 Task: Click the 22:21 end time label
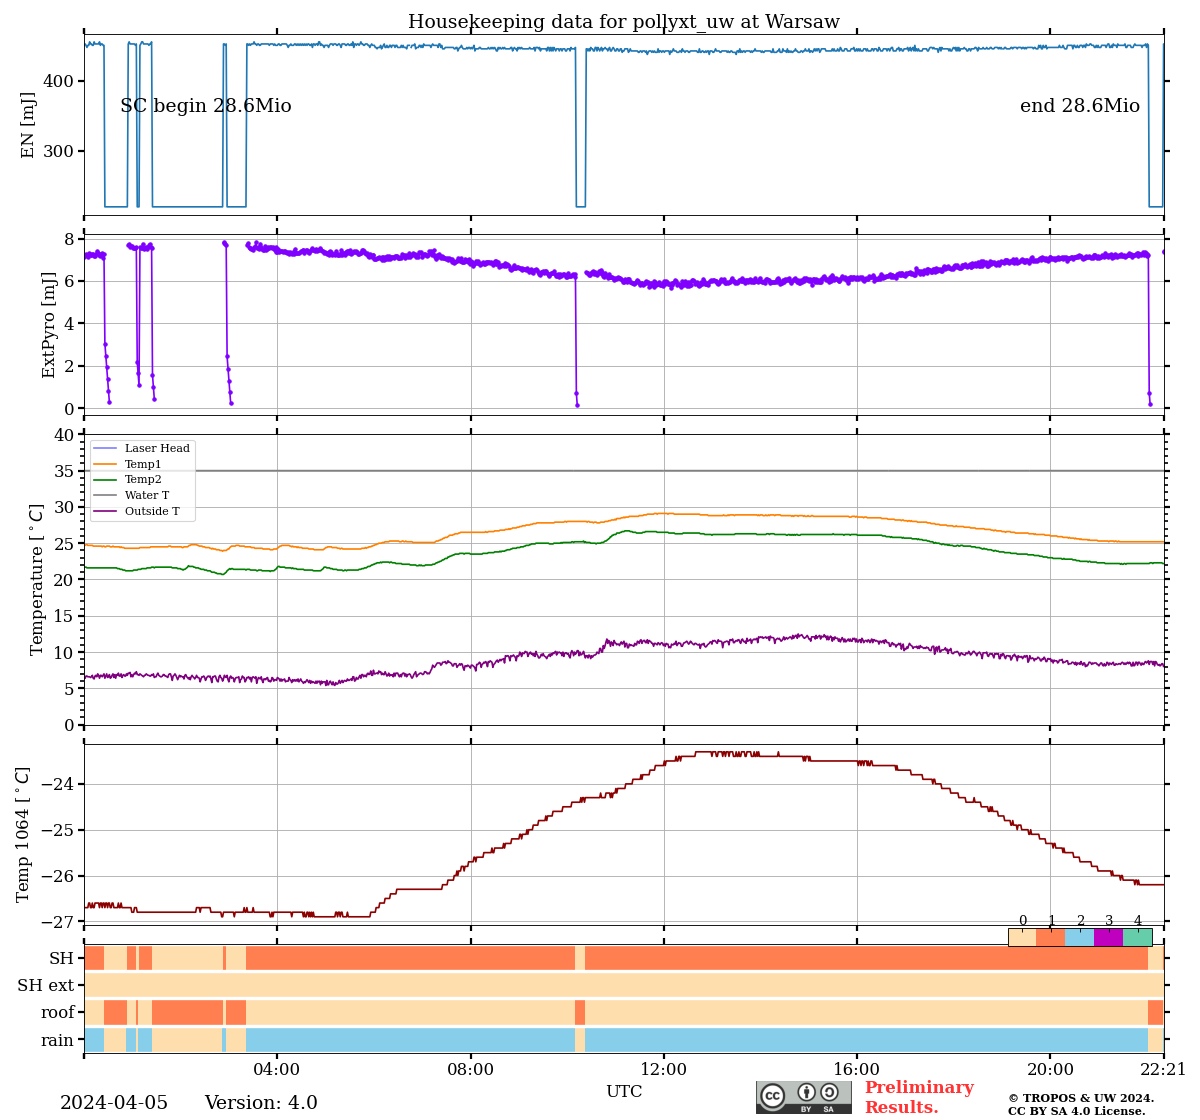[1164, 1070]
